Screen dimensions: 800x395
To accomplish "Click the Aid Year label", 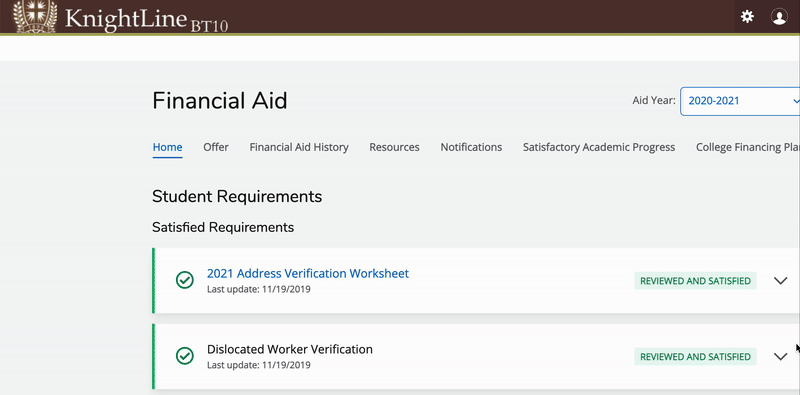I will 654,101.
